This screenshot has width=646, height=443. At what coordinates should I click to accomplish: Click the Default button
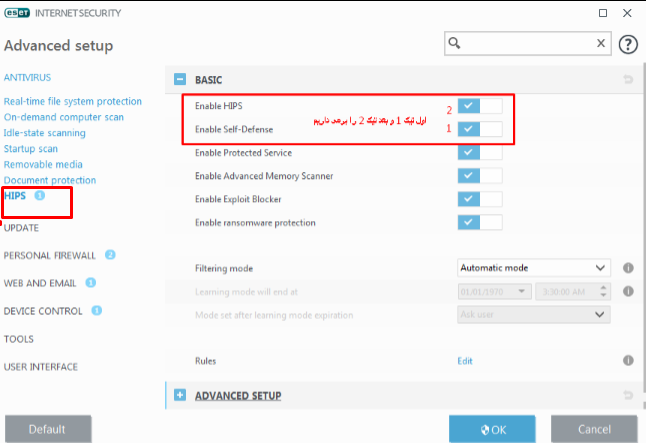(x=48, y=429)
